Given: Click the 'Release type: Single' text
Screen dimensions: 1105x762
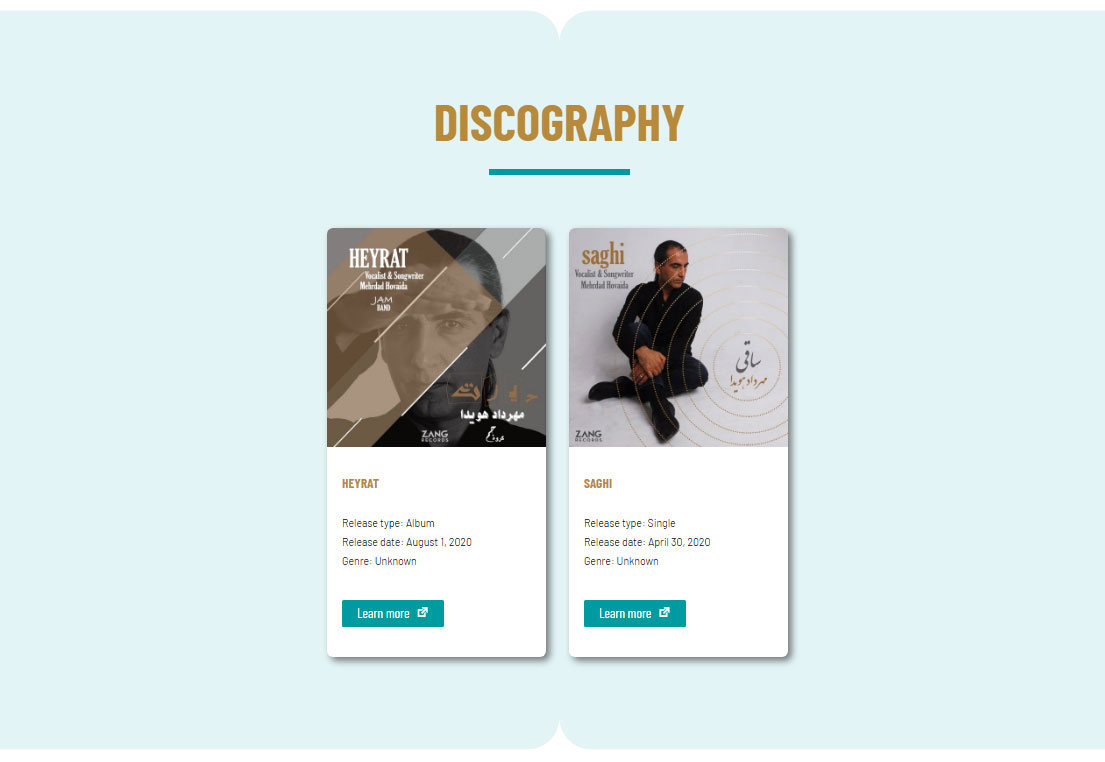Looking at the screenshot, I should 629,523.
